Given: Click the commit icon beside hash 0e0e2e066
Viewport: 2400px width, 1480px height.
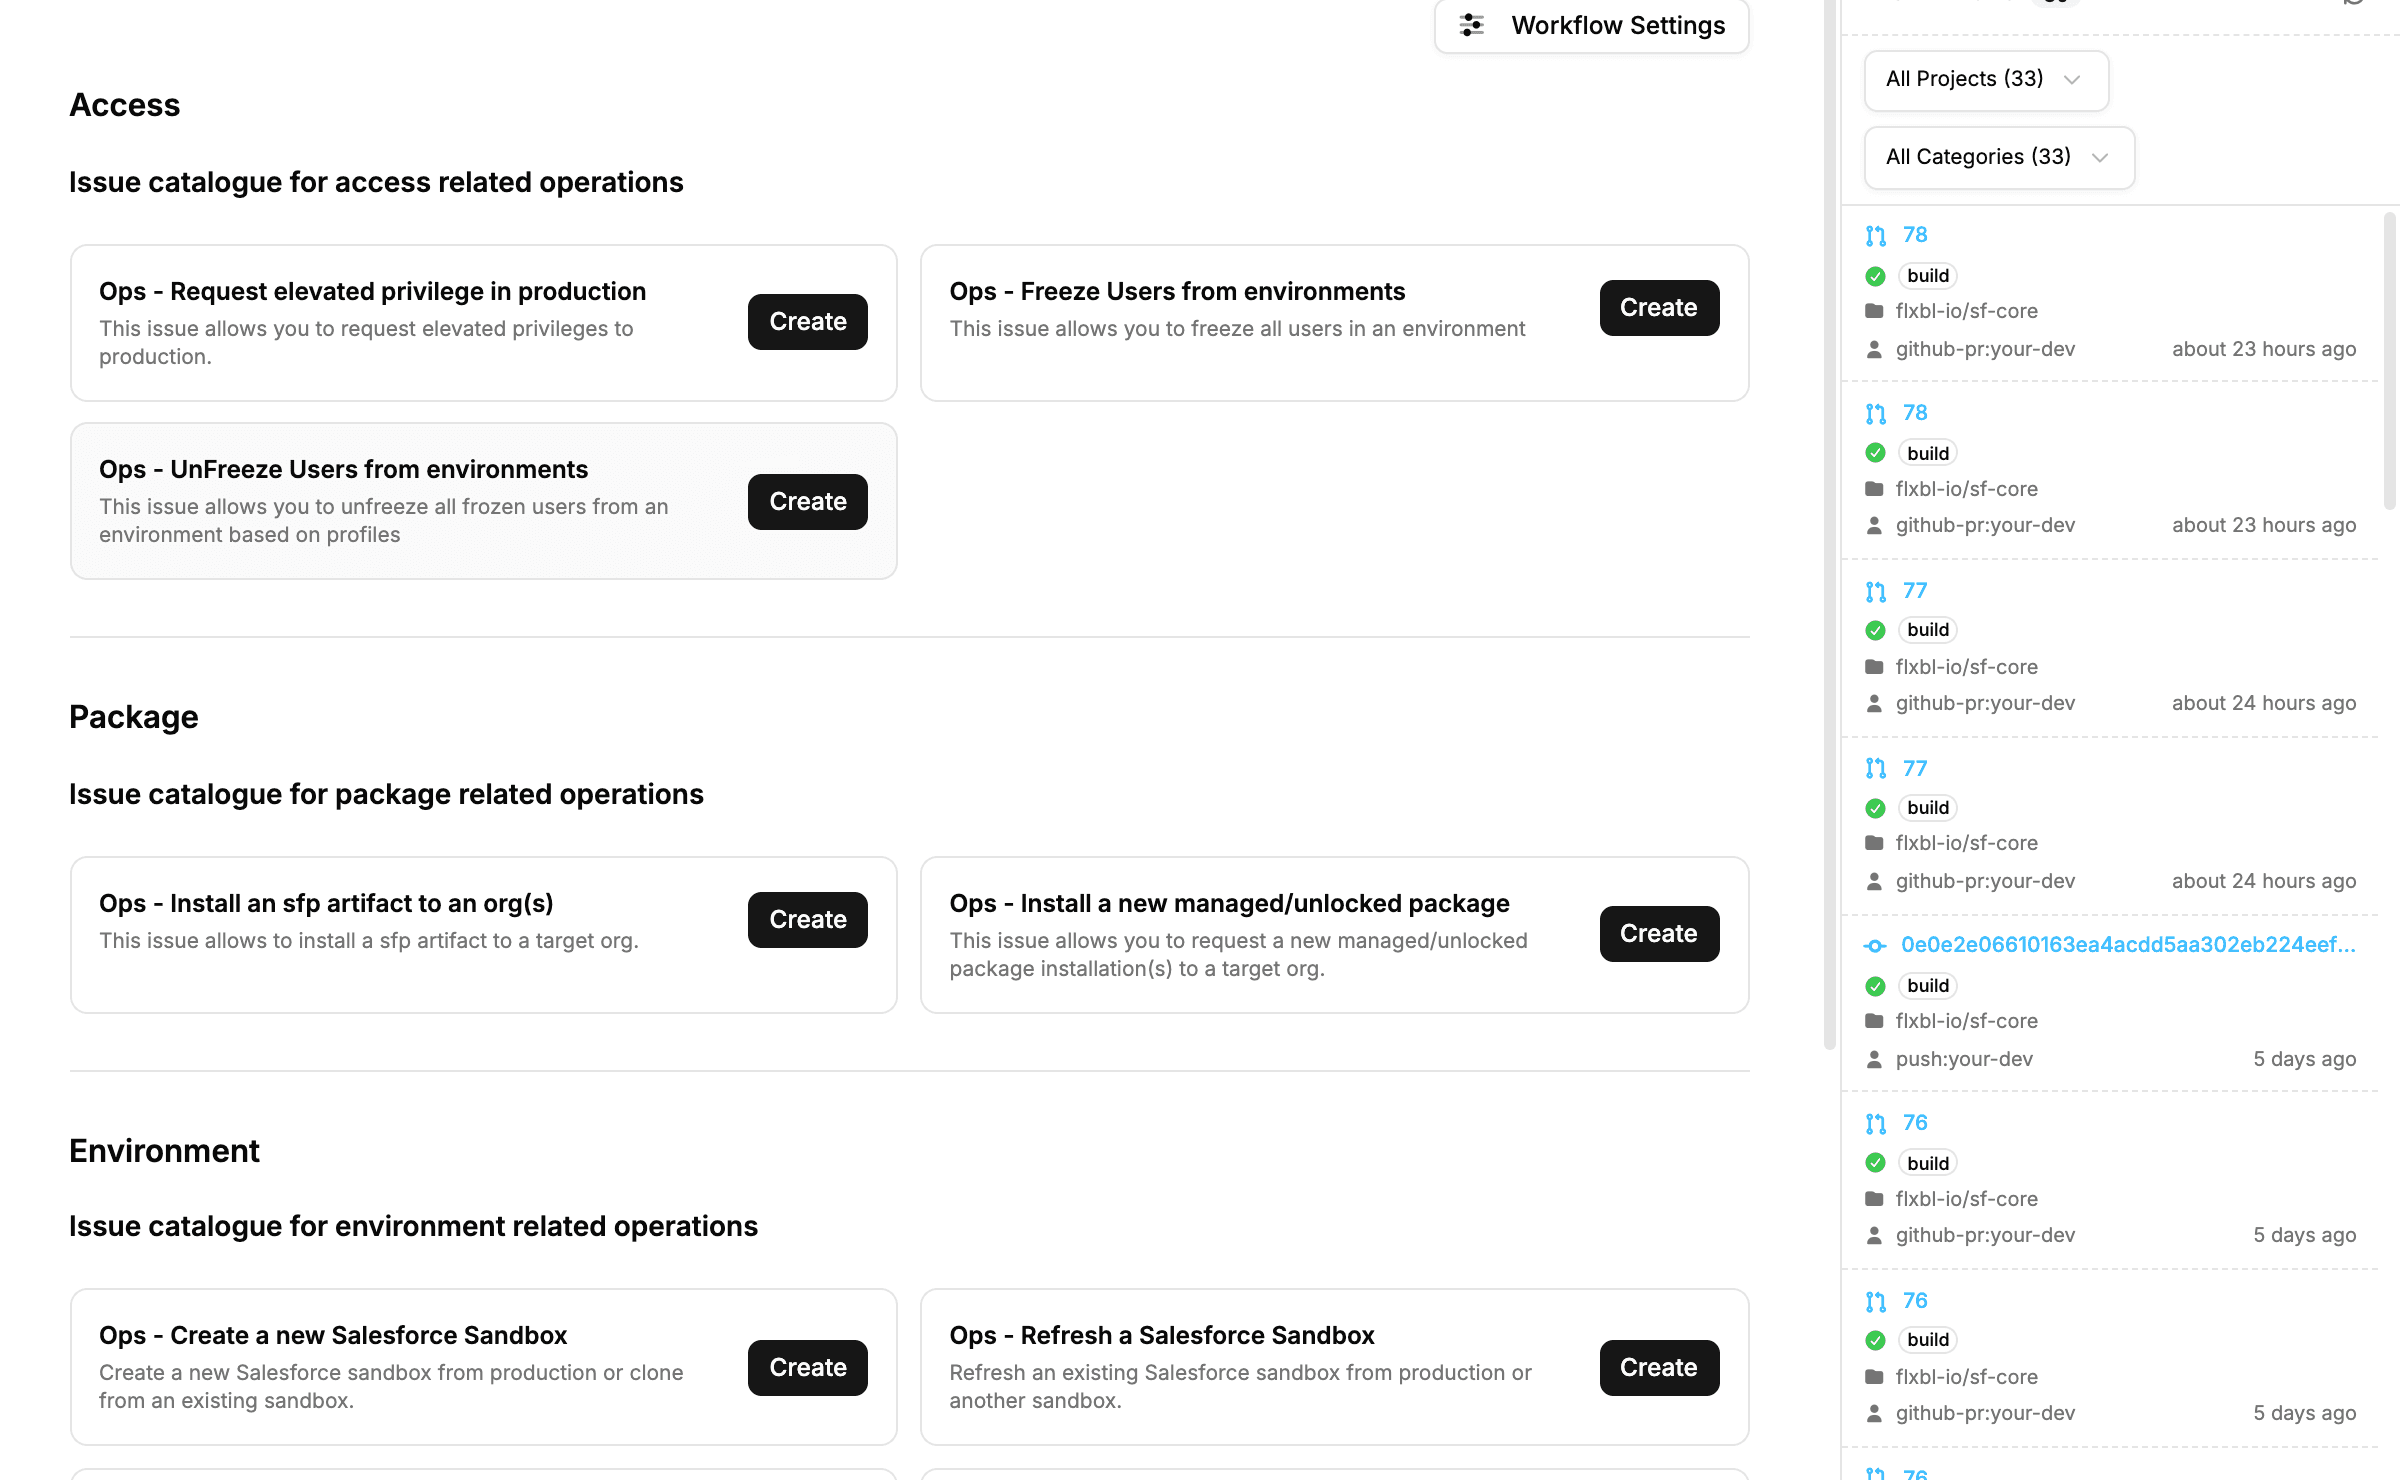Looking at the screenshot, I should [x=1875, y=946].
